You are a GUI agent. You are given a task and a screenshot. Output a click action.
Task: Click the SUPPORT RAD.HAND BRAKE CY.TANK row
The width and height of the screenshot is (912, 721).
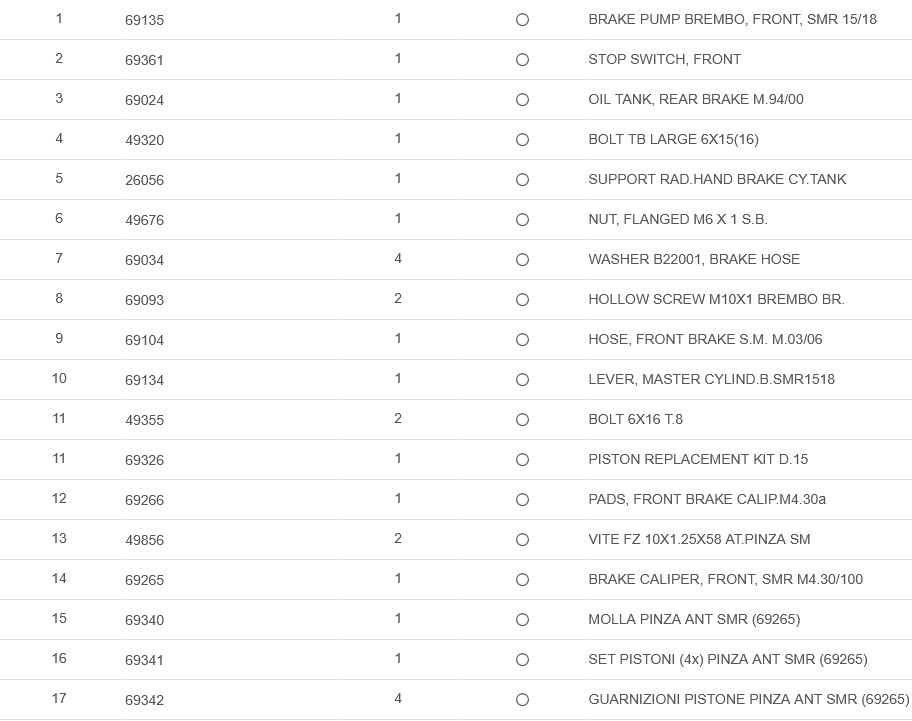point(716,179)
